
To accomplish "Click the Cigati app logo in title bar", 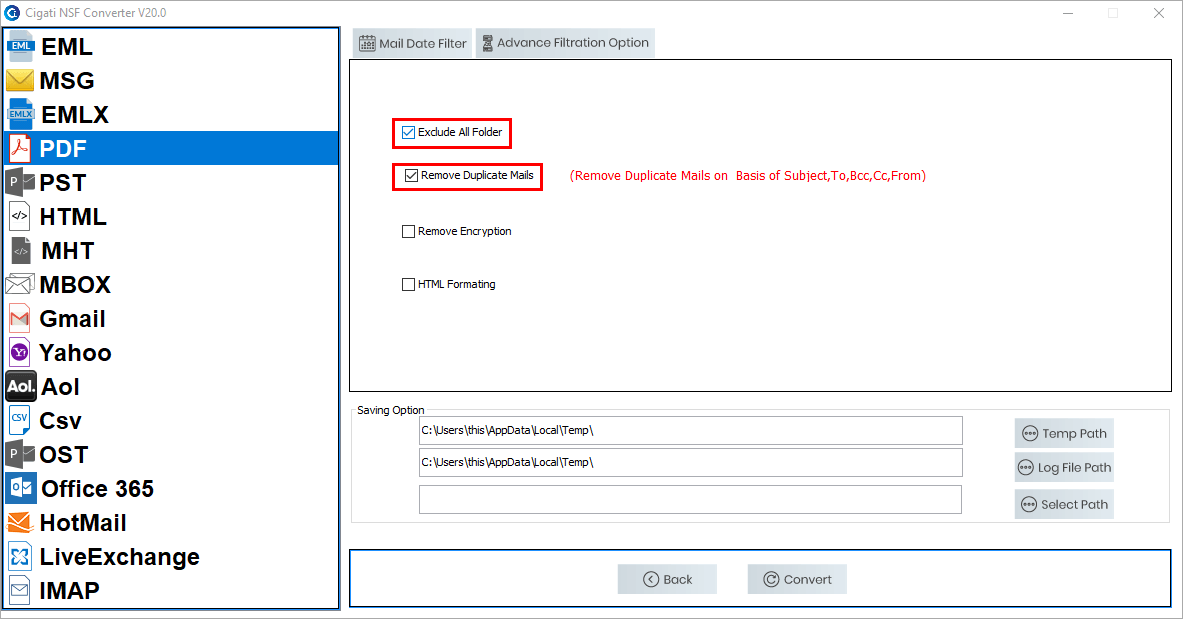I will [x=12, y=13].
